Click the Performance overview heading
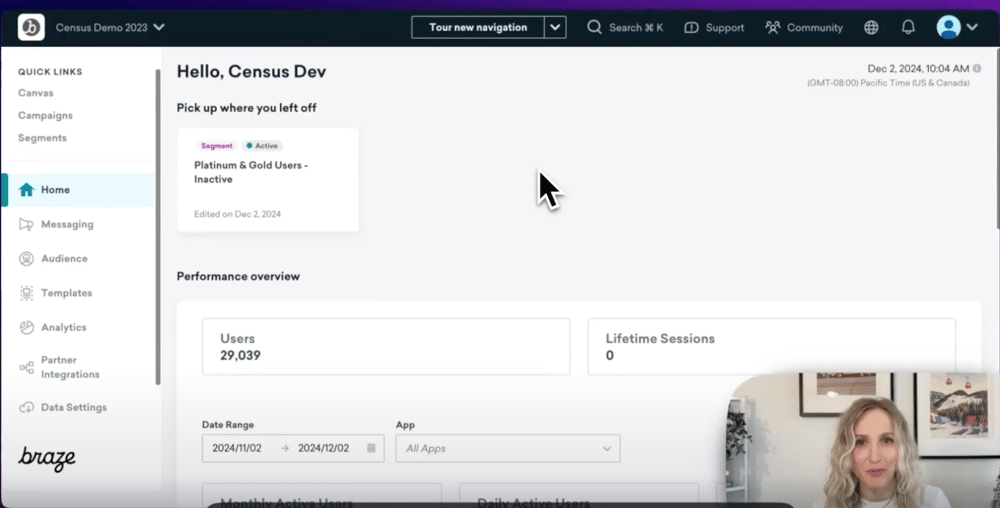 point(238,277)
